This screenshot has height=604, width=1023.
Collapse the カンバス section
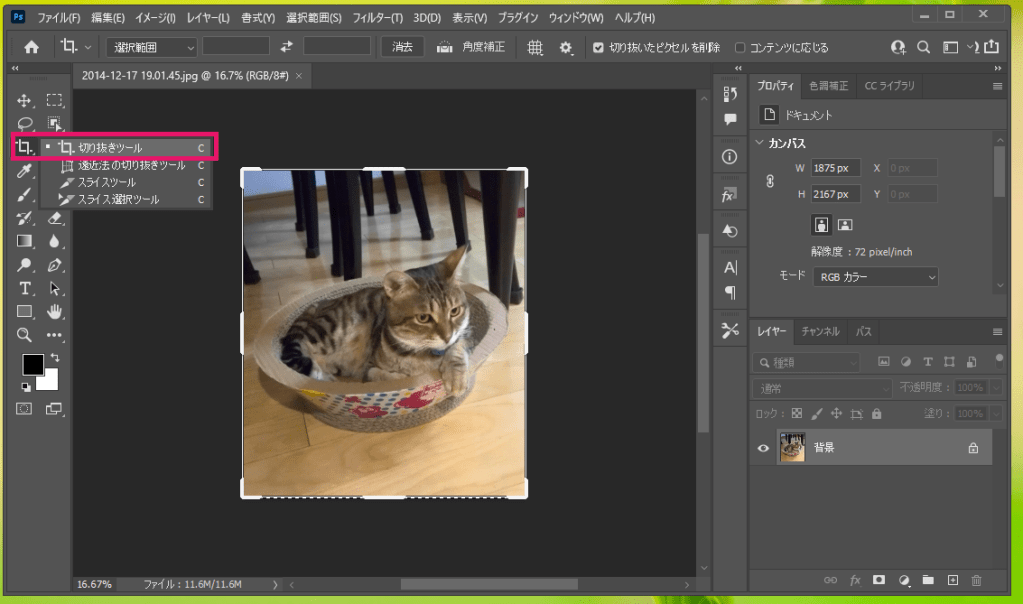(760, 143)
